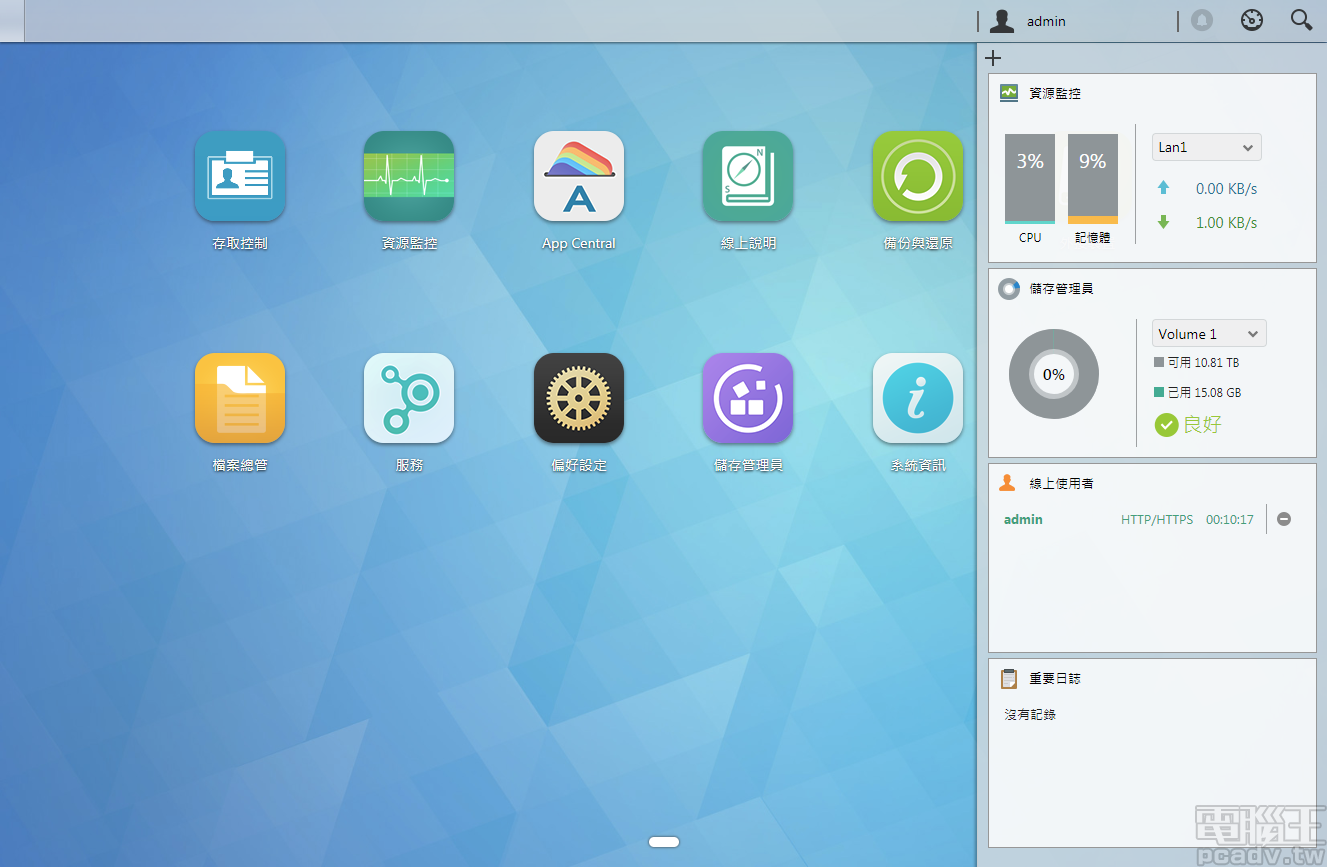Open the admin account menu
1327x867 pixels.
[1046, 21]
